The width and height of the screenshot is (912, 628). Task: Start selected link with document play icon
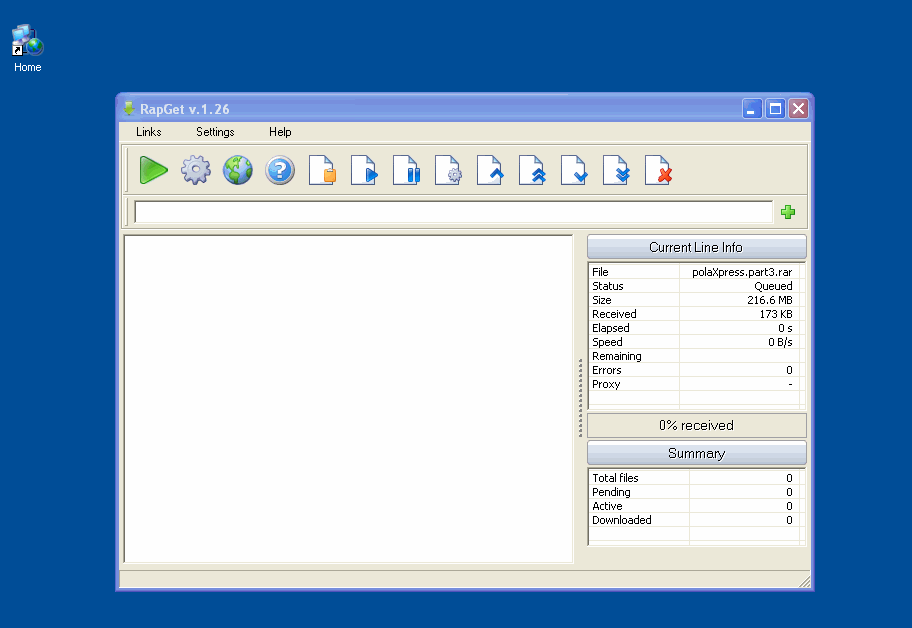click(x=364, y=170)
